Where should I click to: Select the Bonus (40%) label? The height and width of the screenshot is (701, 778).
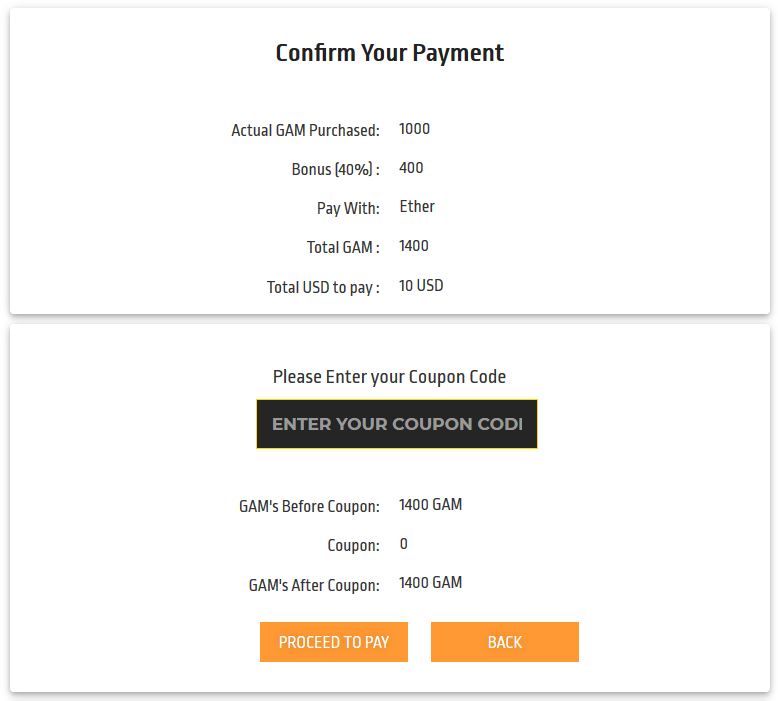click(x=335, y=169)
